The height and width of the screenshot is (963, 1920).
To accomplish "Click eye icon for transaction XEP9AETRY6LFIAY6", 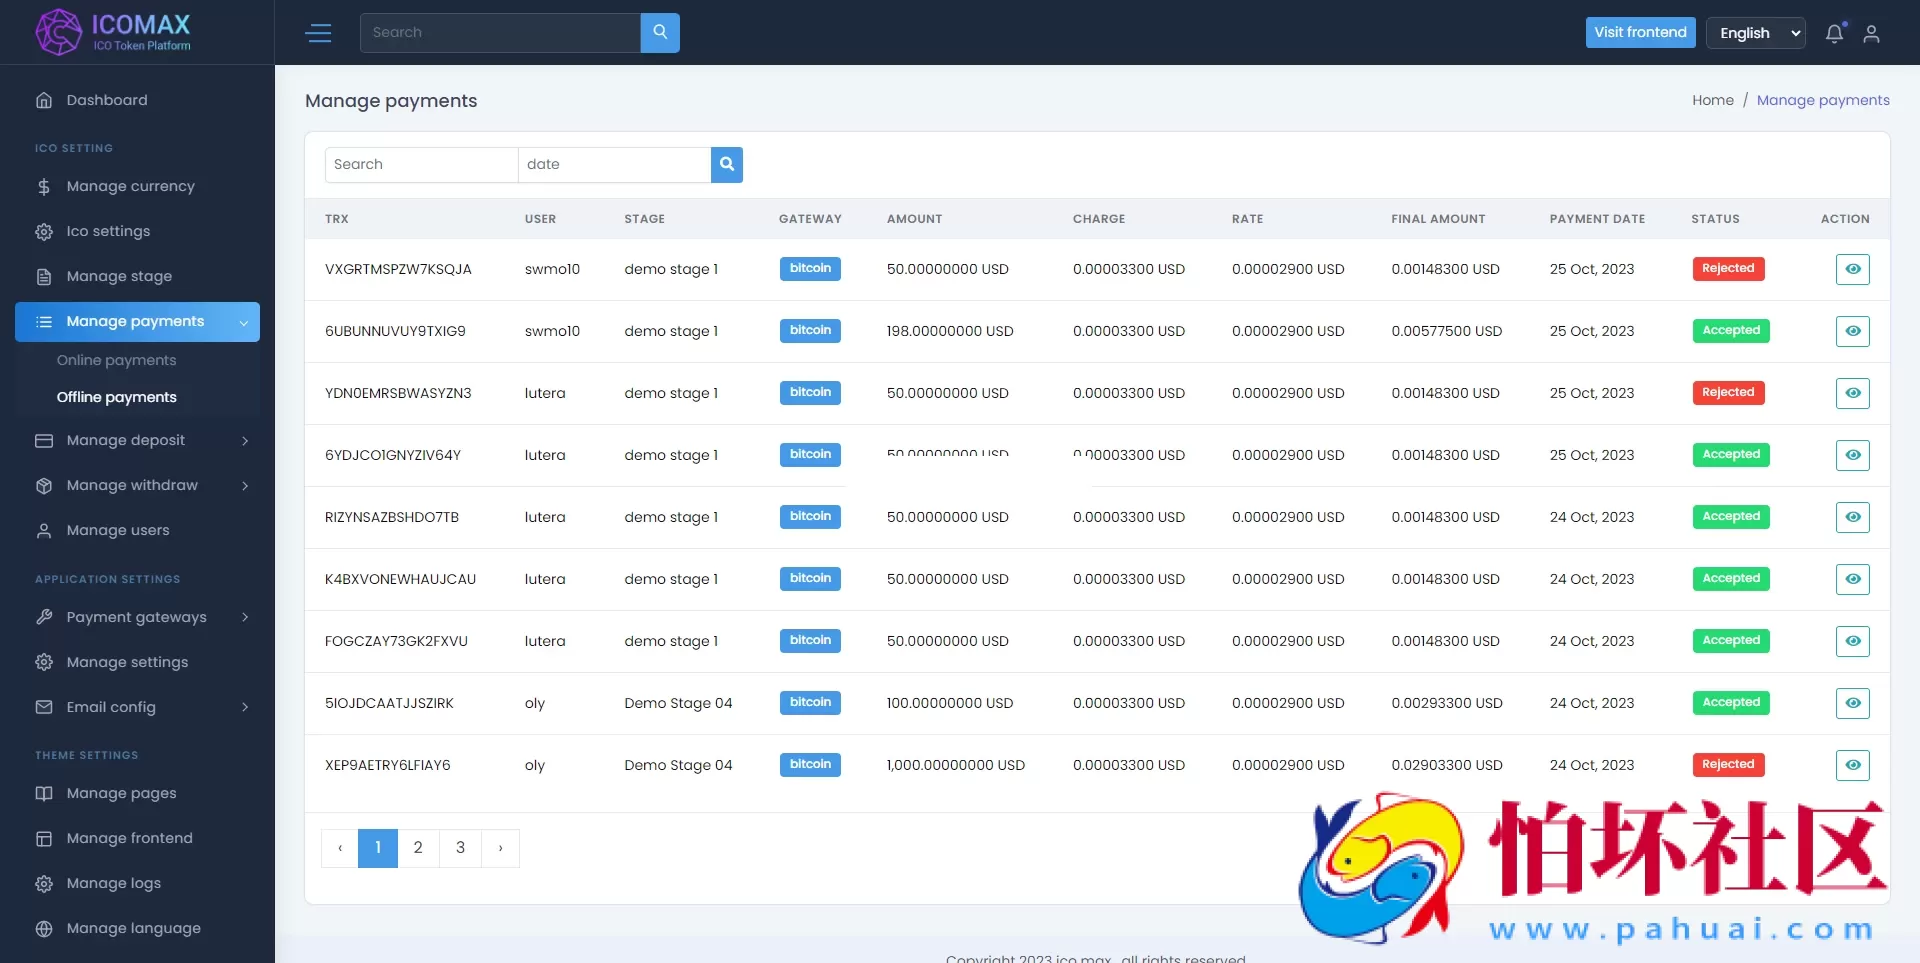I will 1852,765.
